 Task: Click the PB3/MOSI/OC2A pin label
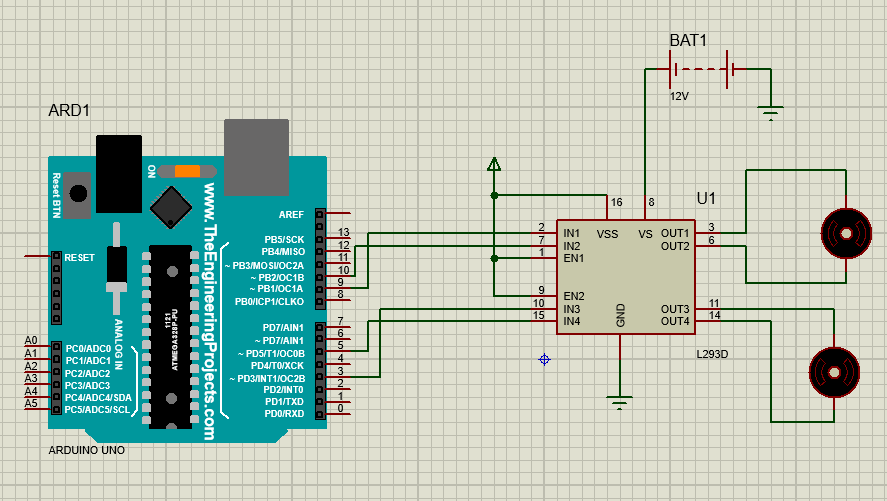click(x=264, y=265)
